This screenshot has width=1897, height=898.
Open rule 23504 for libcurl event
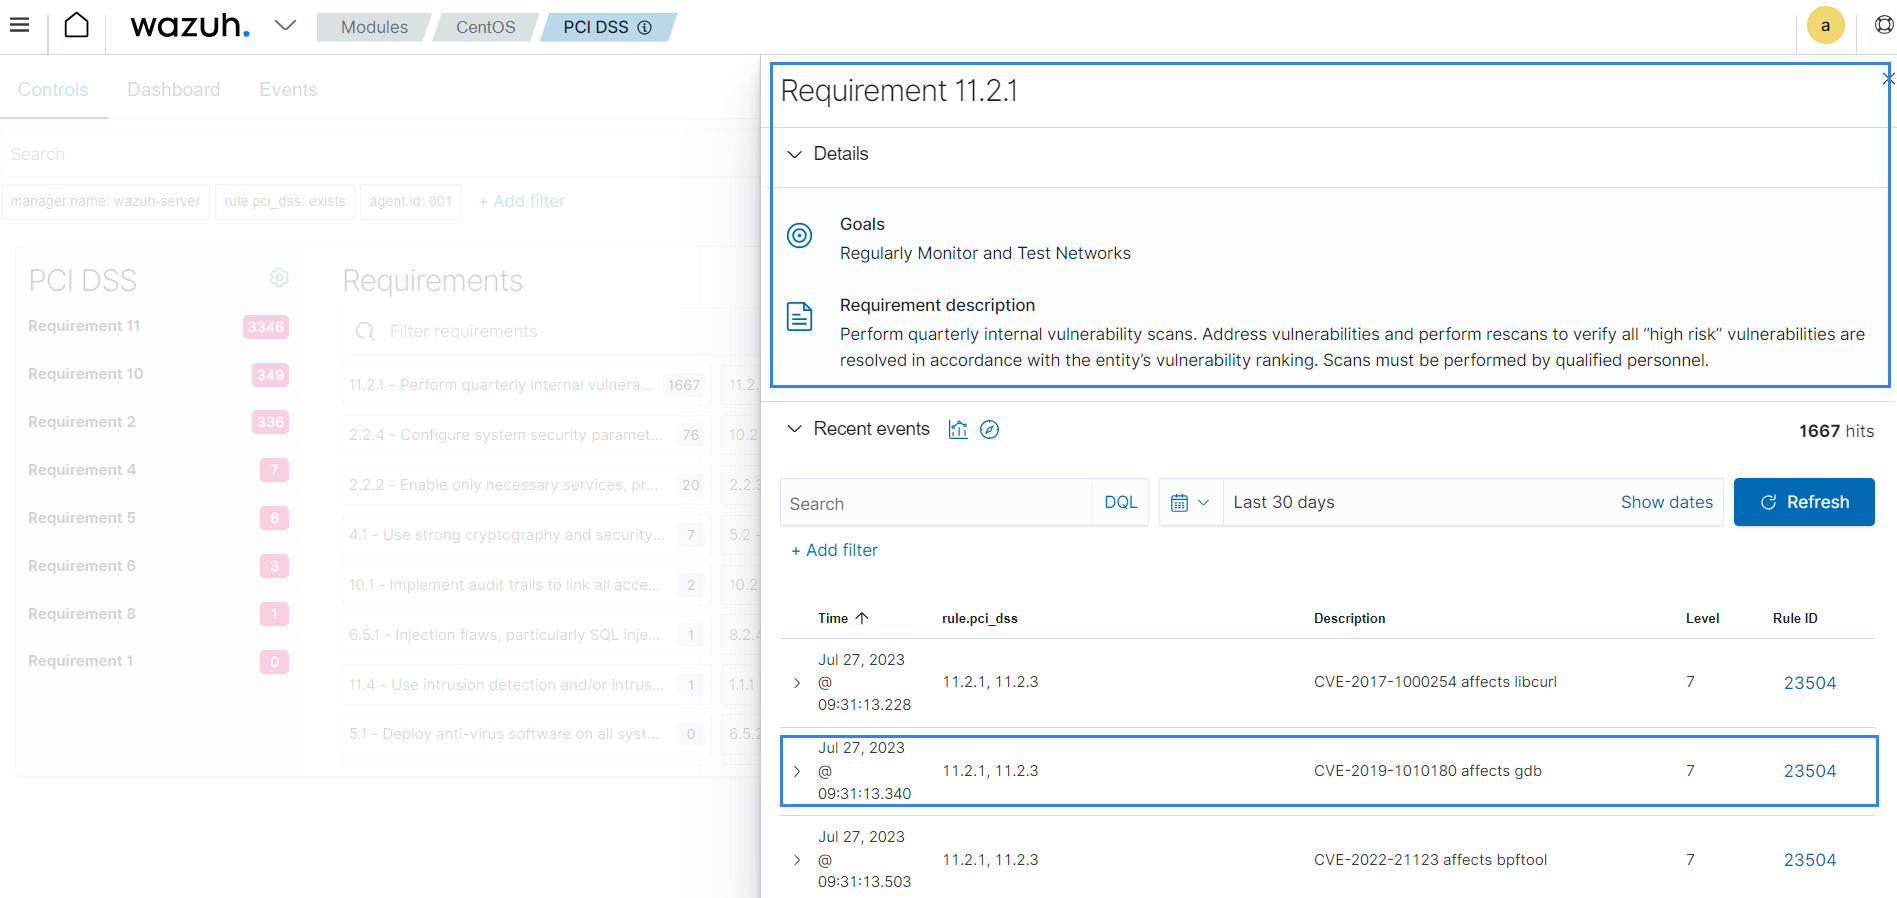click(1809, 683)
